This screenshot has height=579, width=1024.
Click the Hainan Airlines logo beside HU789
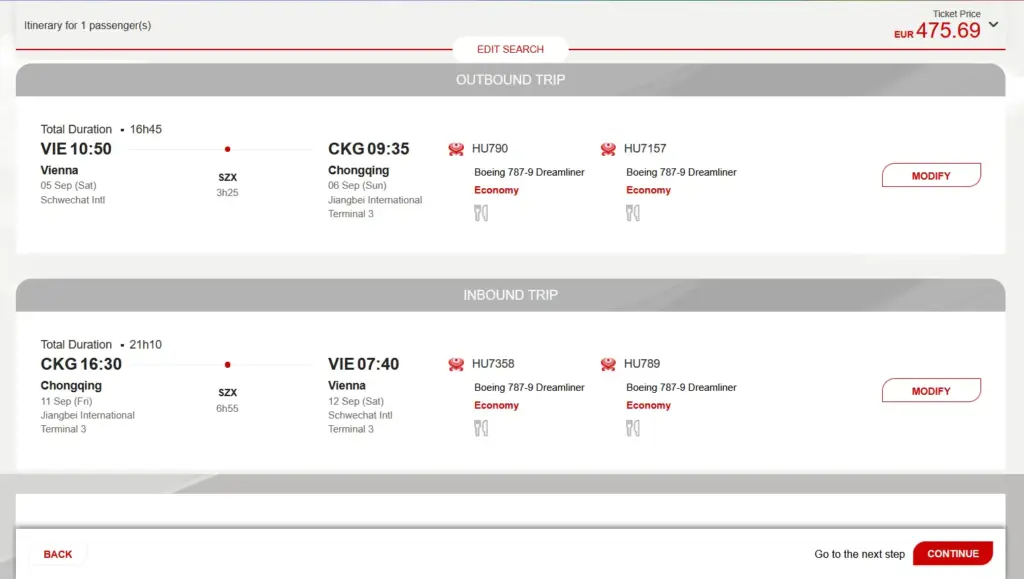608,364
